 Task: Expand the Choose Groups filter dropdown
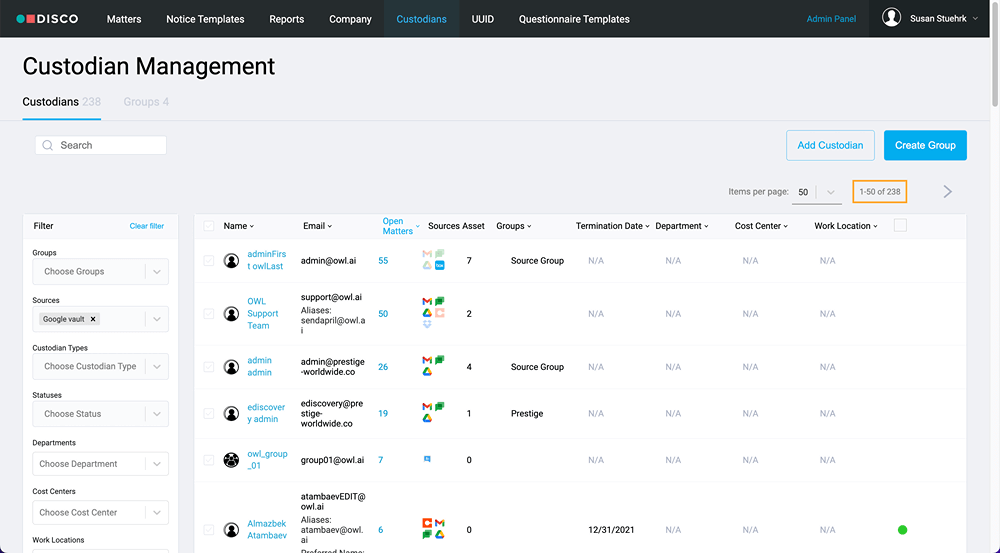[100, 271]
